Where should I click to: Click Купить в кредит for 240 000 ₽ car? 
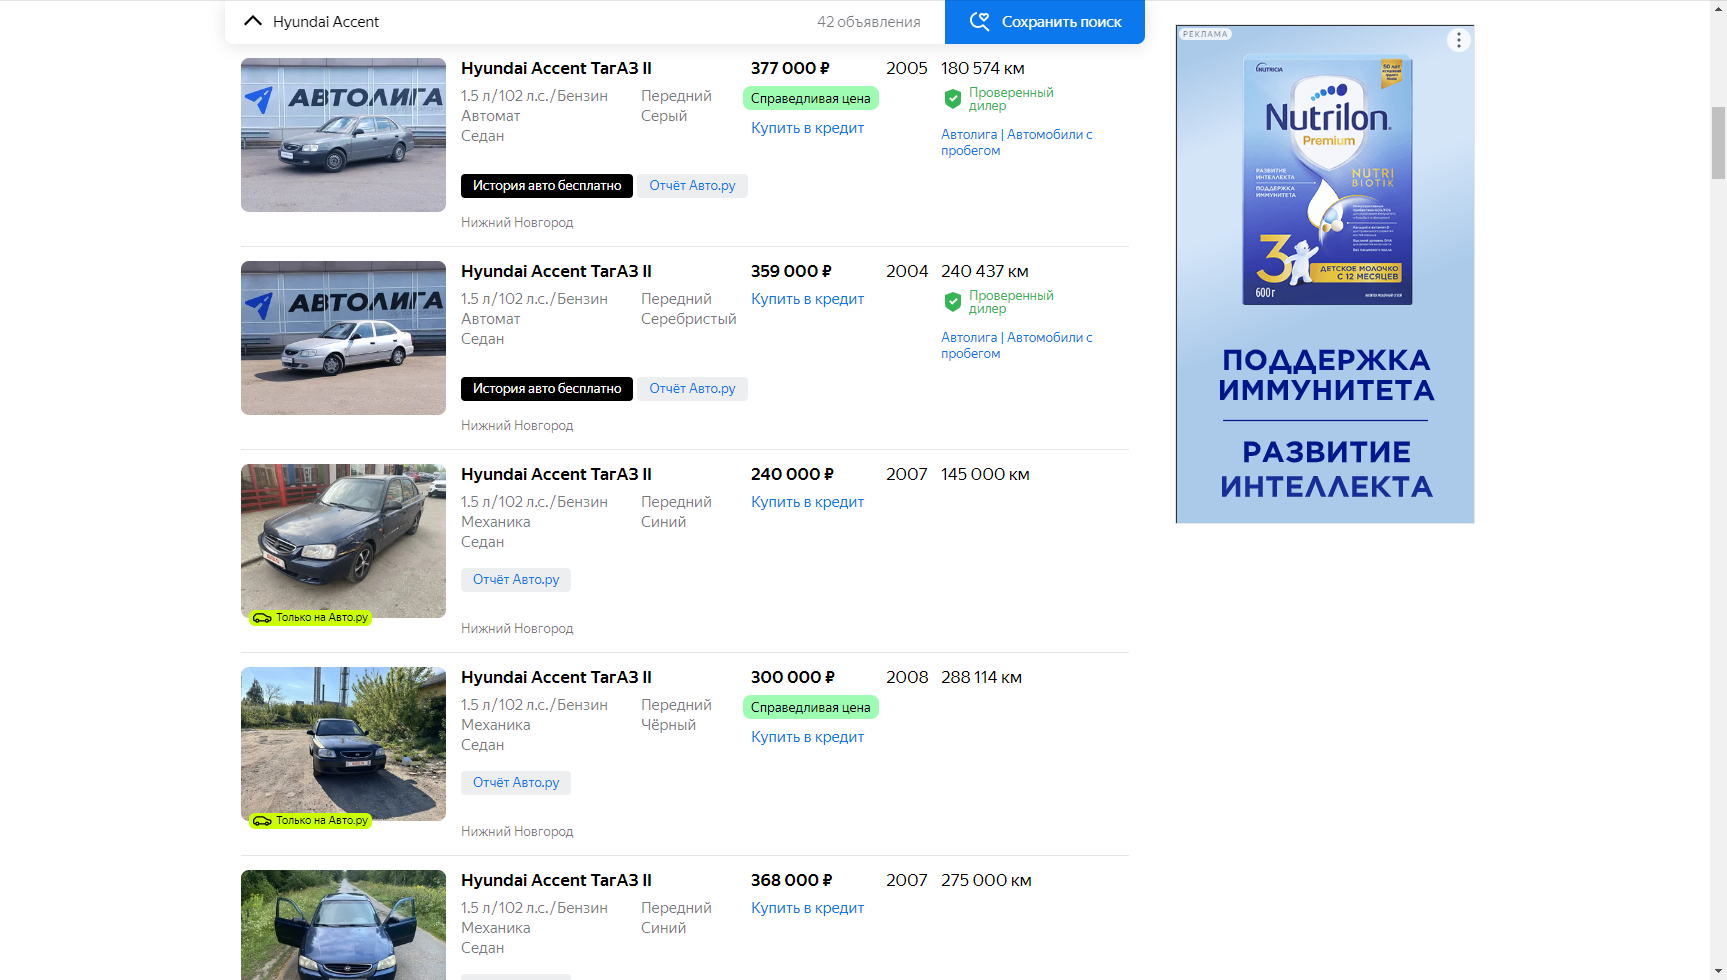pos(807,502)
